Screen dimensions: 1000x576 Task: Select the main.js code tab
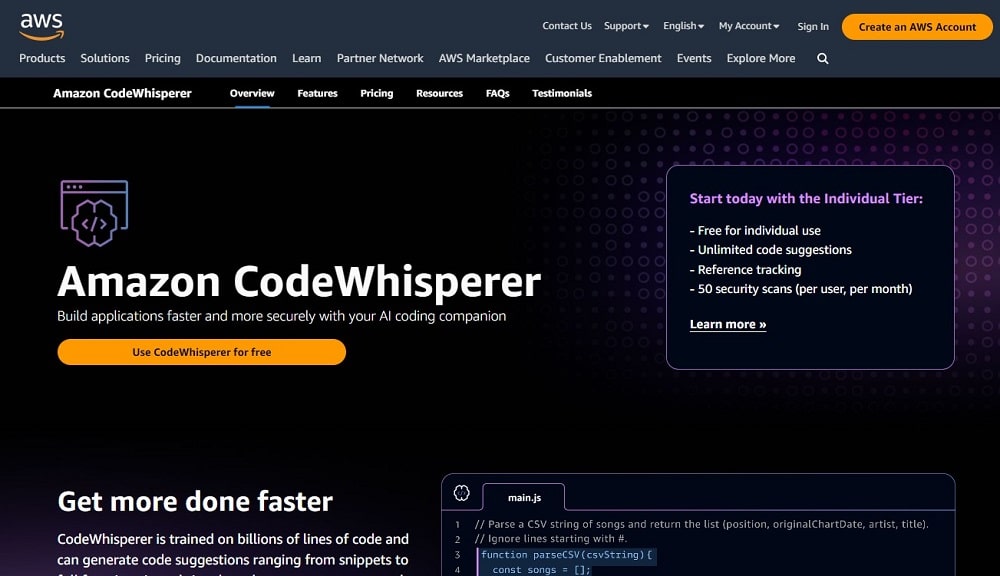(x=524, y=498)
